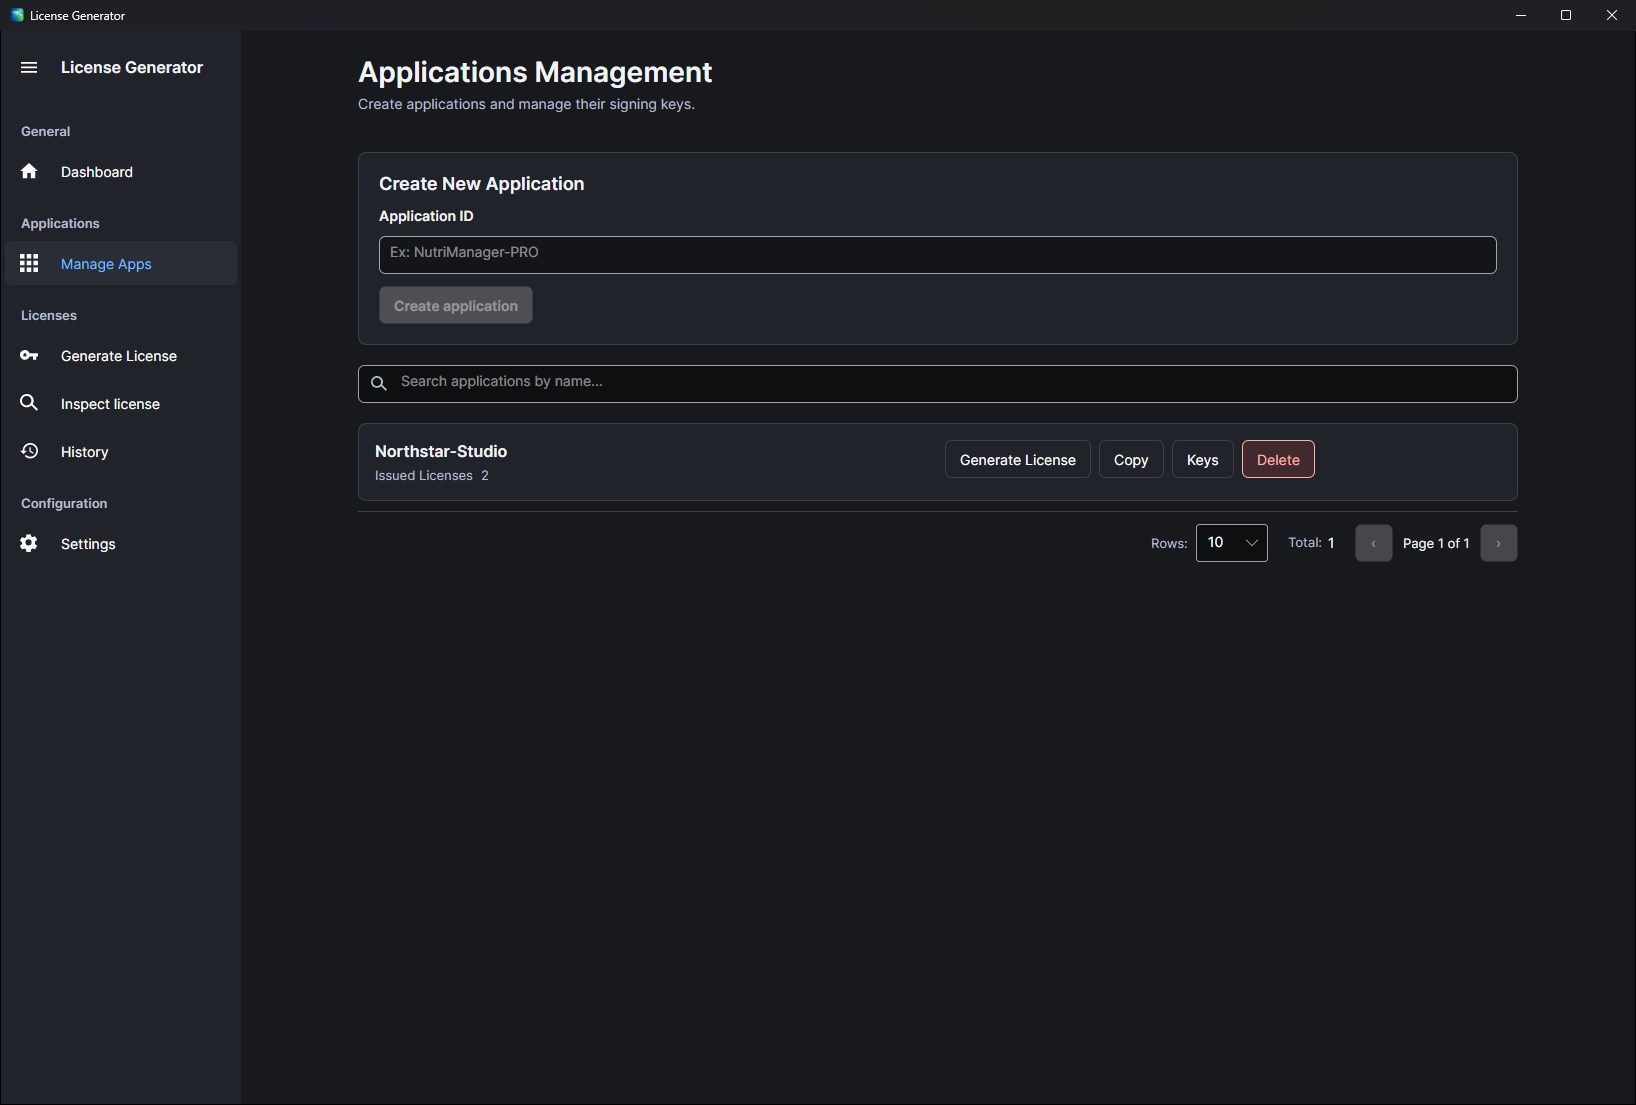Open the History page
The image size is (1636, 1105).
pos(121,452)
